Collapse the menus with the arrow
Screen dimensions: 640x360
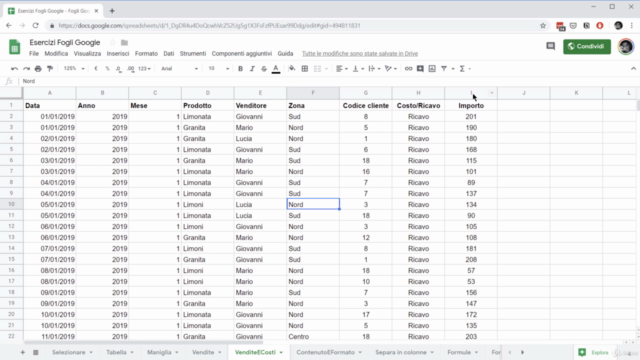tap(633, 69)
